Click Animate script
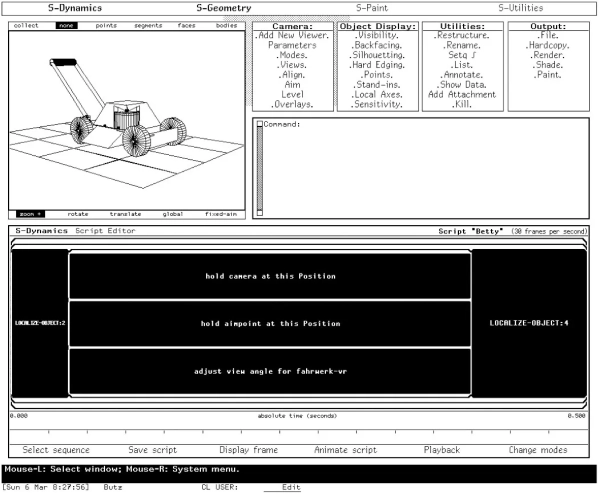The image size is (600, 494). (345, 450)
